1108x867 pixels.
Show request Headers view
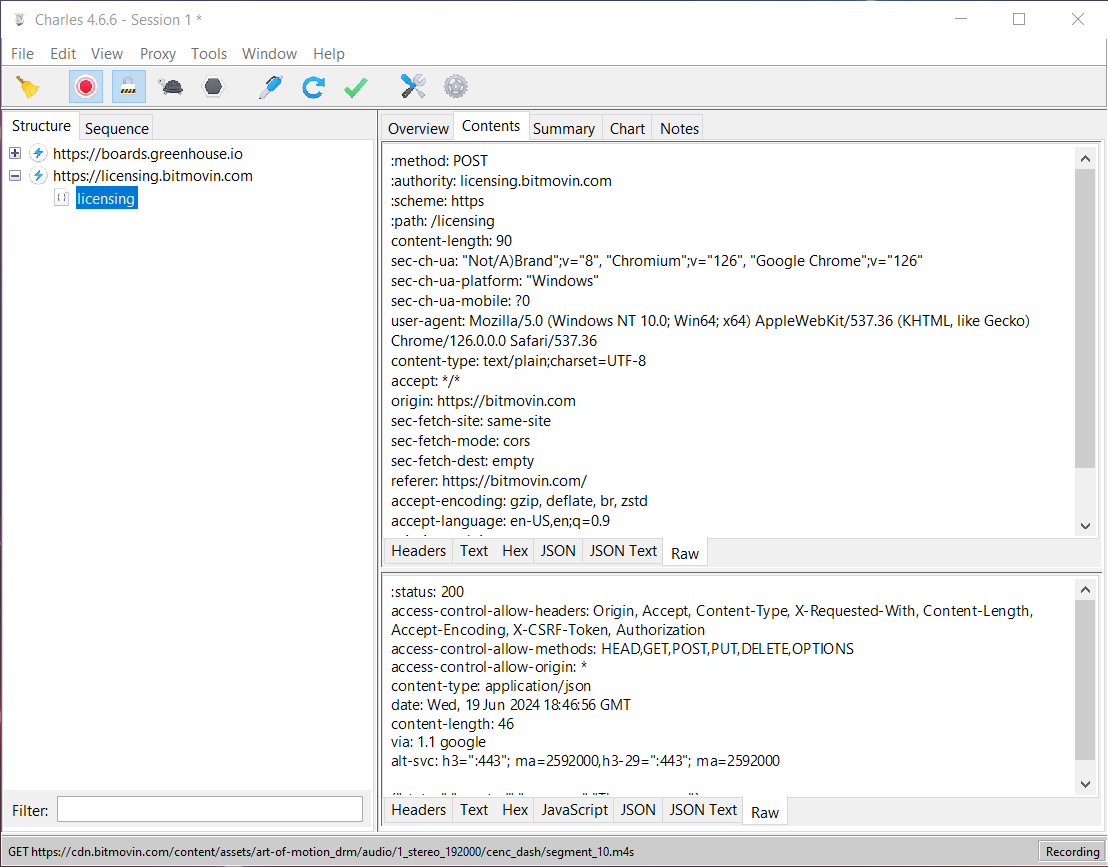click(x=418, y=550)
